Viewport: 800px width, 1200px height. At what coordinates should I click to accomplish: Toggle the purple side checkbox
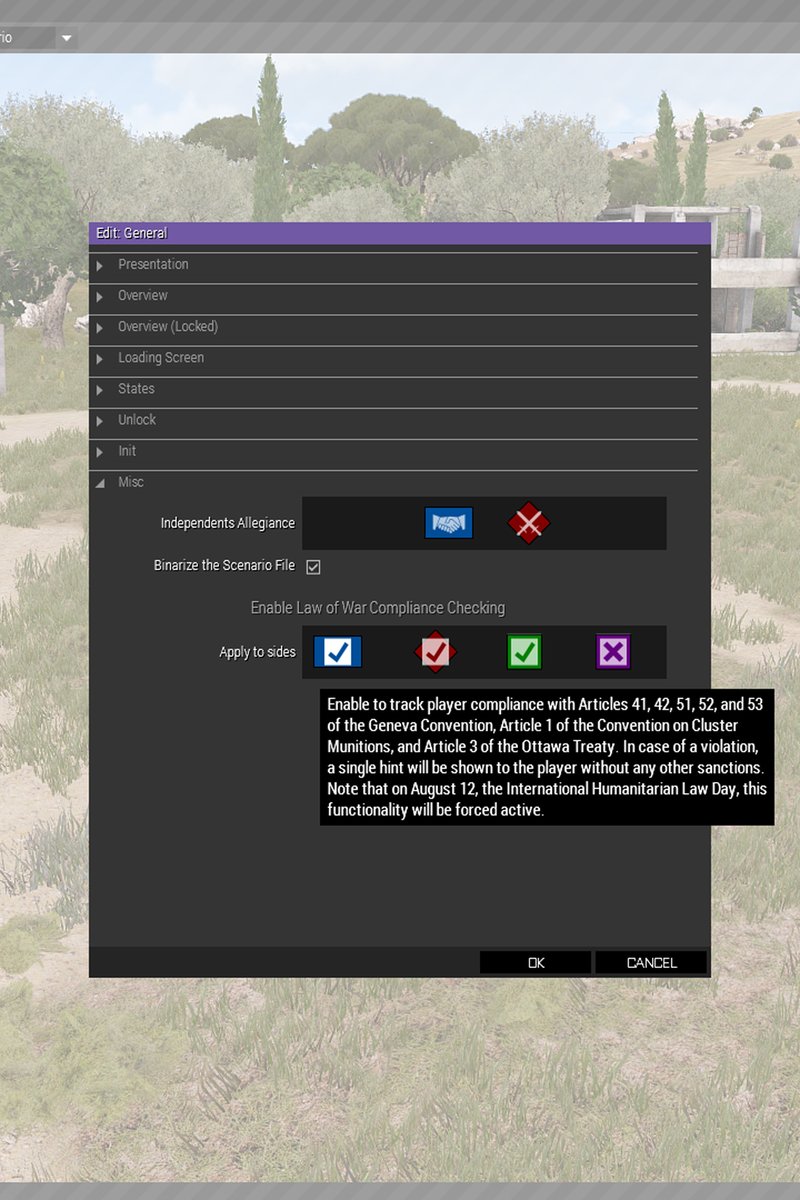point(613,652)
